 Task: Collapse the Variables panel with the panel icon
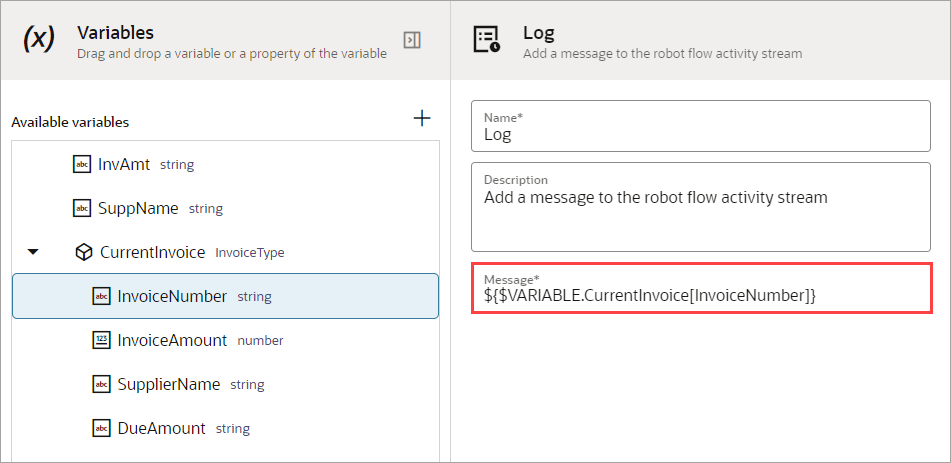click(x=412, y=41)
